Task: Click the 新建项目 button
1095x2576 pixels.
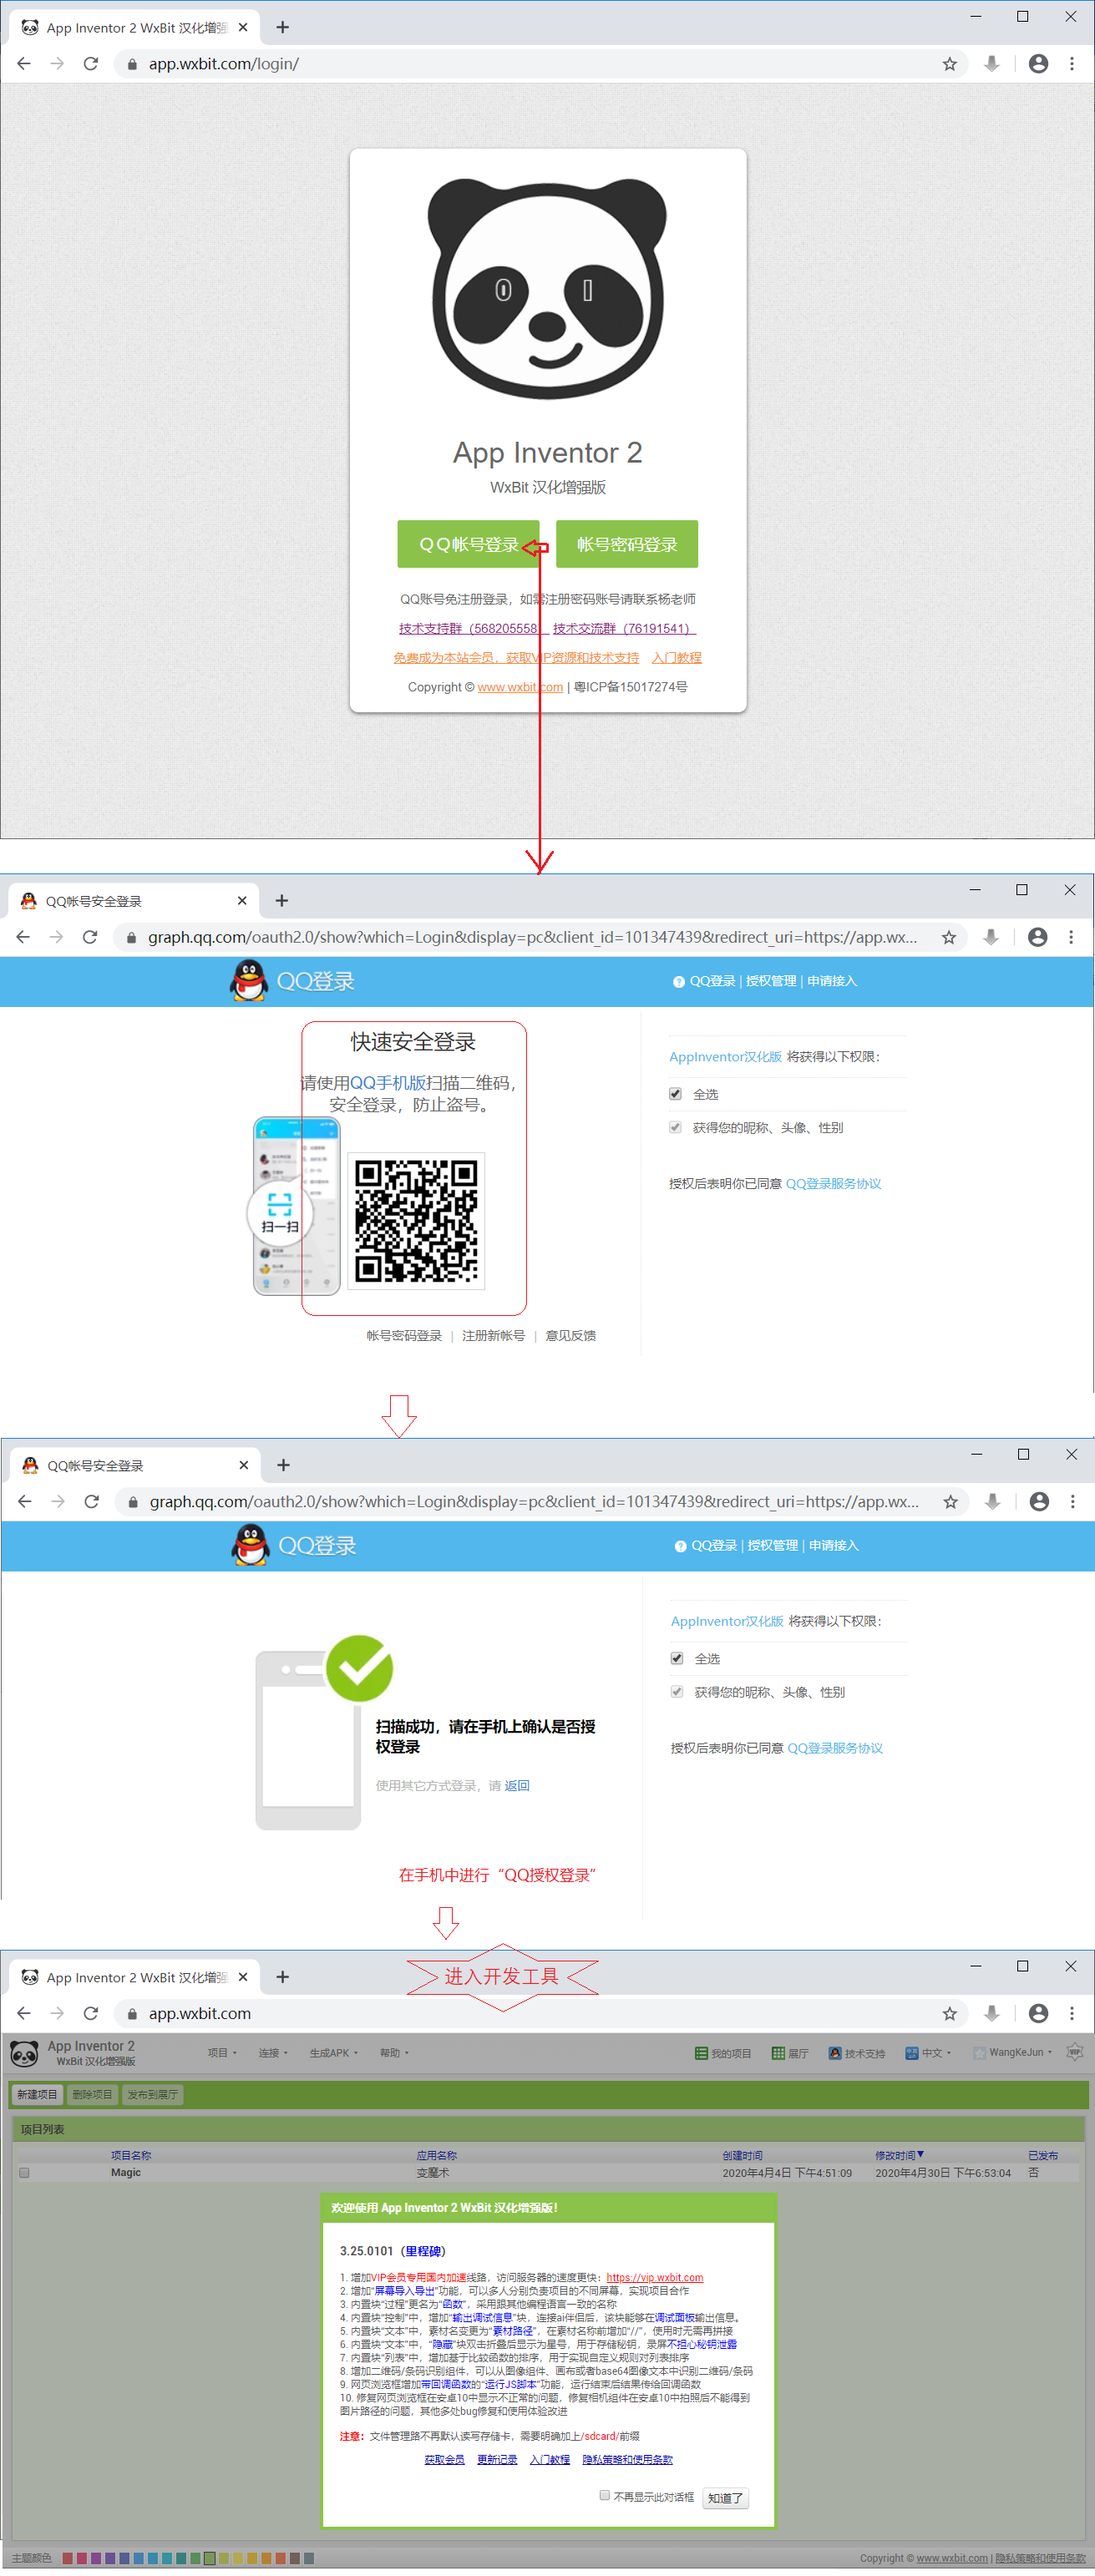Action: pos(37,2094)
